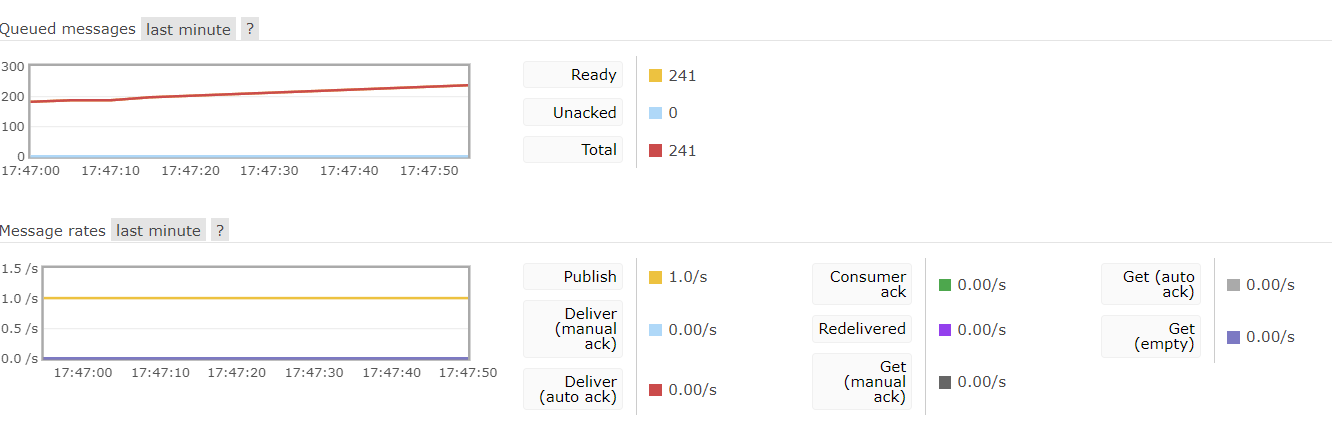Toggle the Ready series label
Image resolution: width=1332 pixels, height=429 pixels.
(573, 75)
